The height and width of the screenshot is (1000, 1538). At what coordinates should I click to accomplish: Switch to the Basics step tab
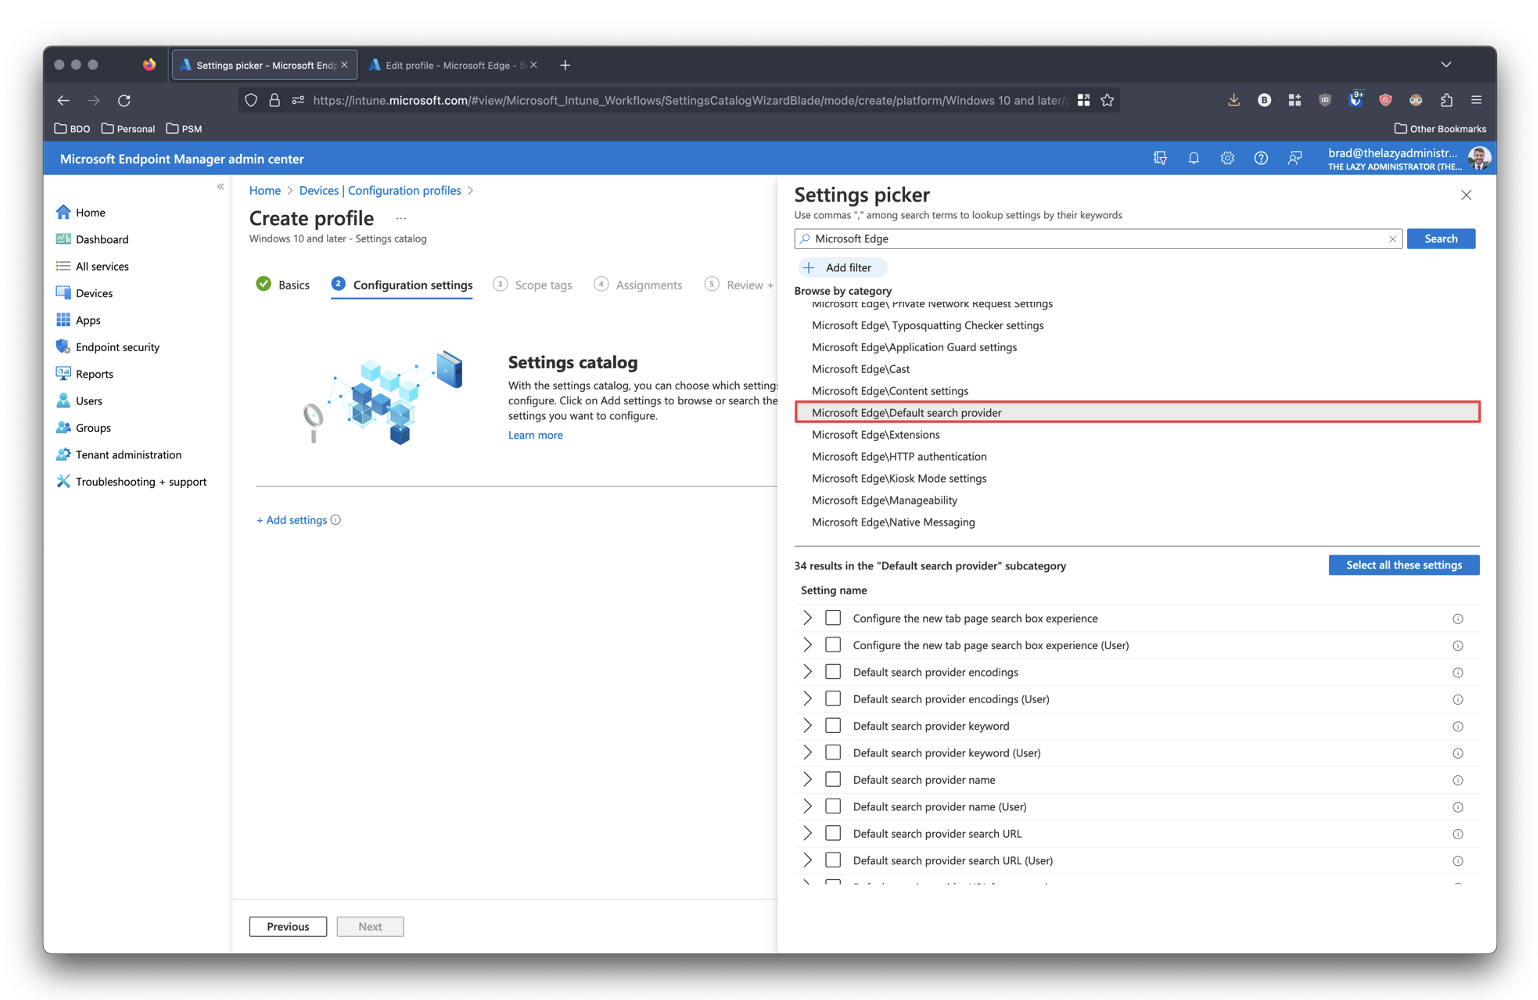(283, 285)
